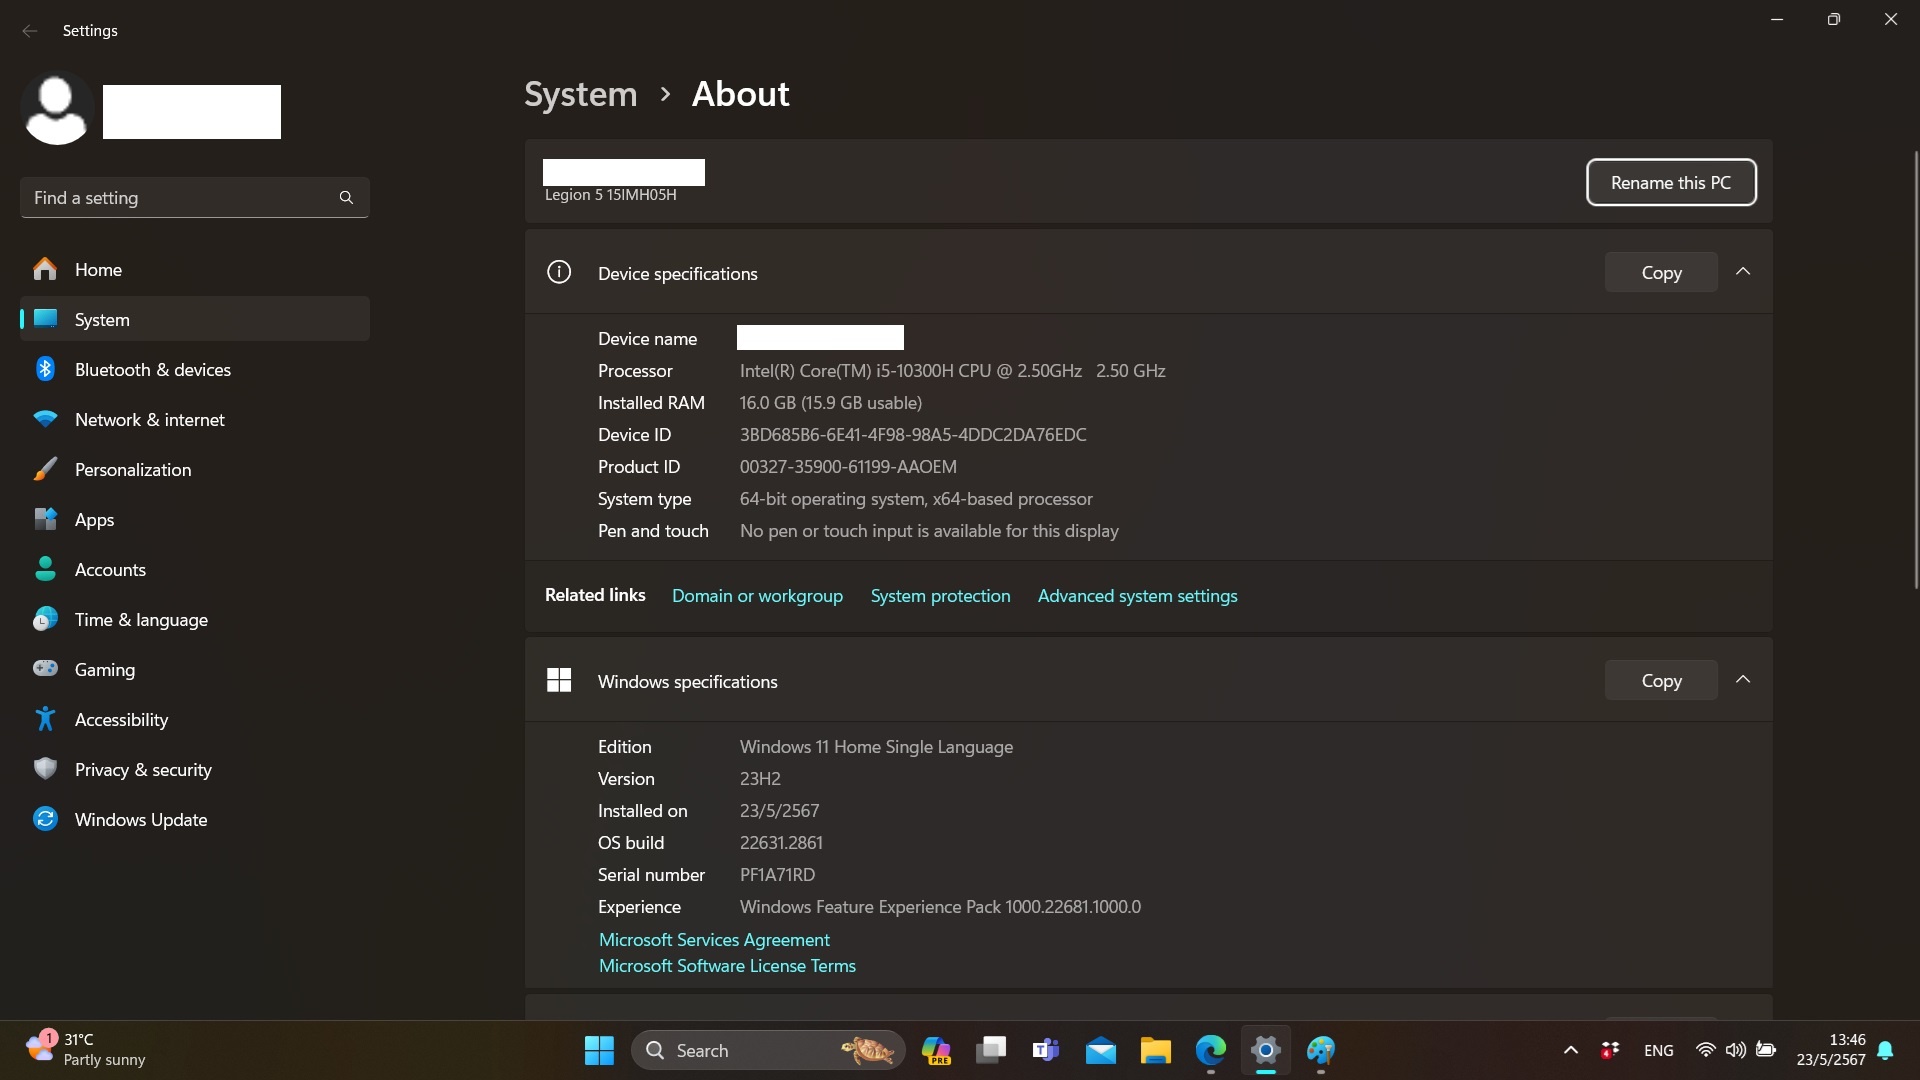Click the user profile avatar
This screenshot has width=1920, height=1080.
click(57, 109)
